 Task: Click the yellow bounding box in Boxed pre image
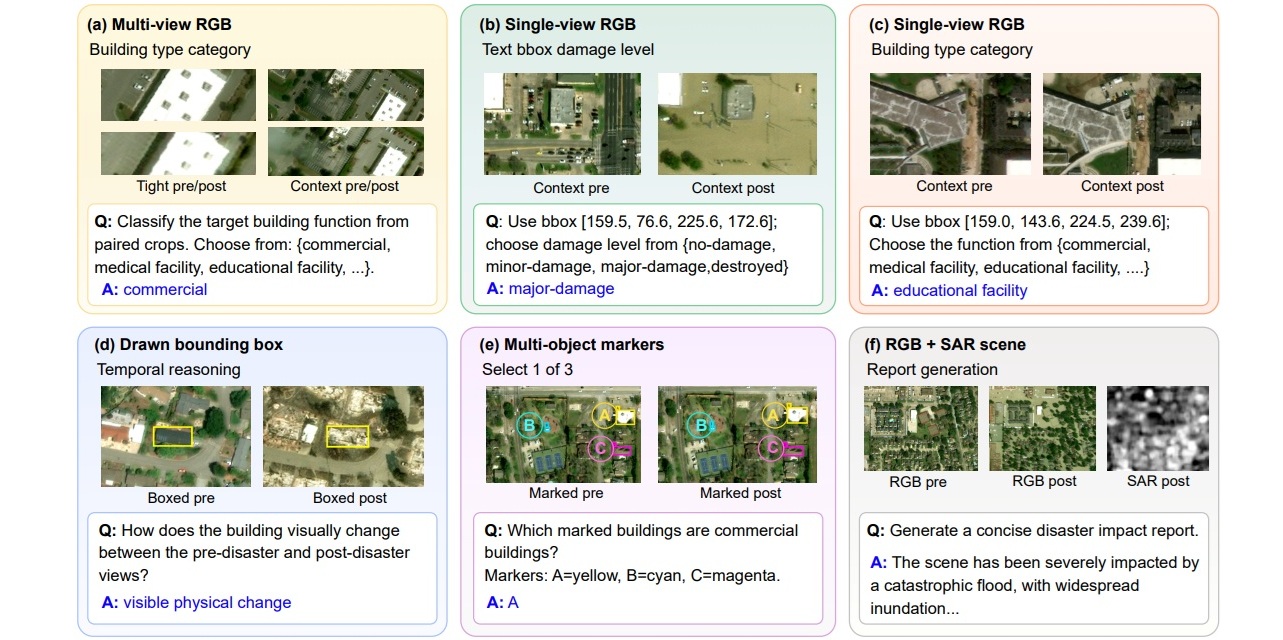pos(172,437)
